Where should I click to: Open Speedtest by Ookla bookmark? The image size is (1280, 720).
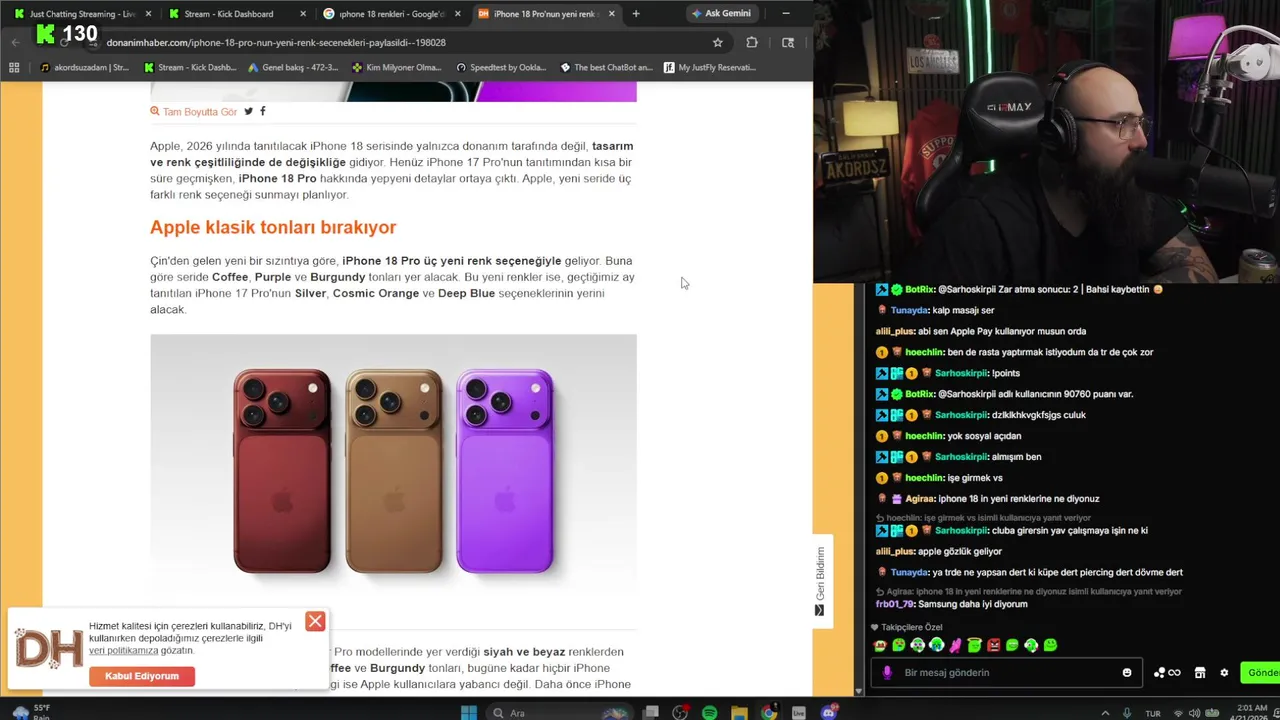pos(501,68)
